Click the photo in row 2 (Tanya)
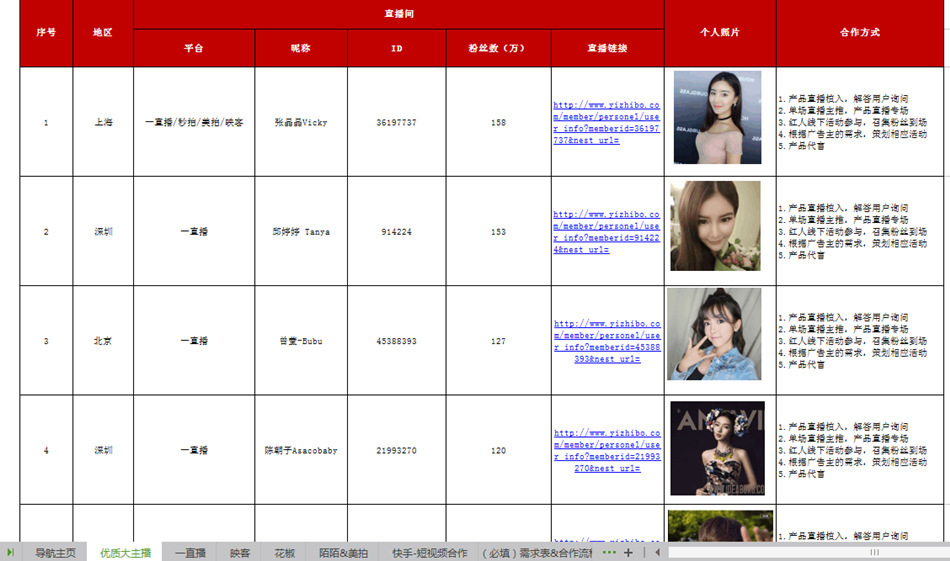The height and width of the screenshot is (561, 950). click(715, 225)
